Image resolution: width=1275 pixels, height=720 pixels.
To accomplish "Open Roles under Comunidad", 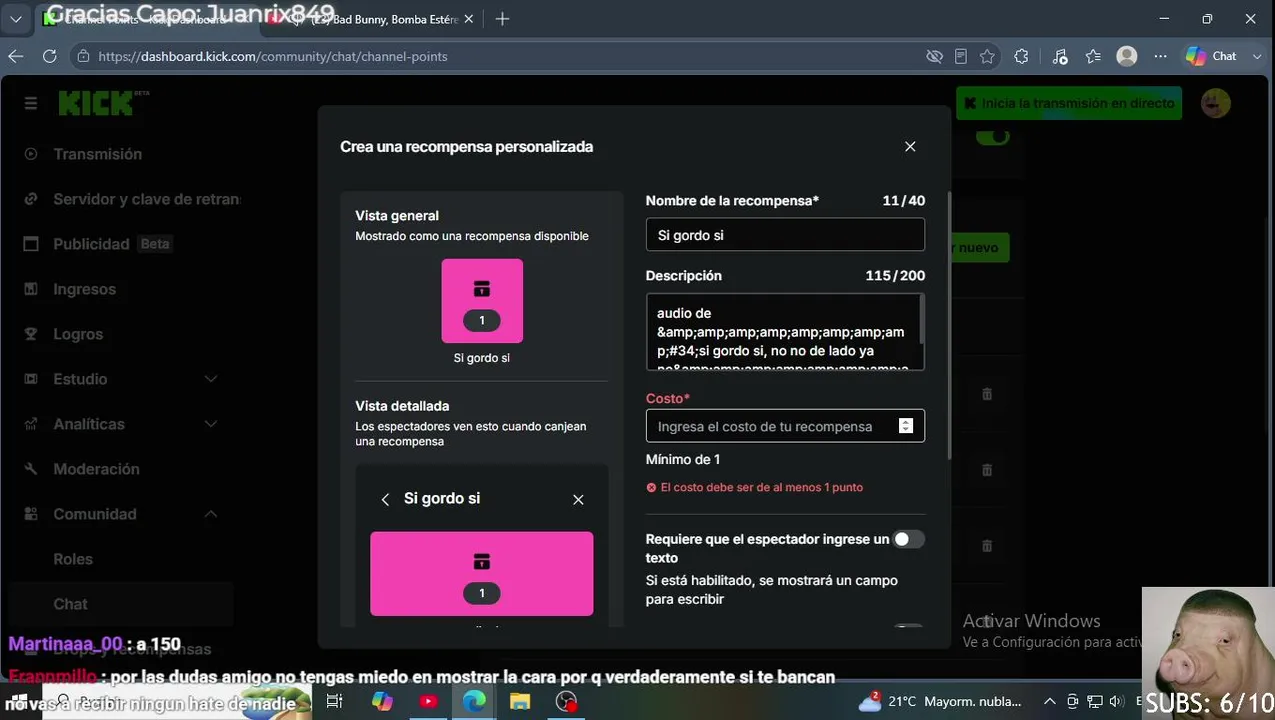I will 73,559.
